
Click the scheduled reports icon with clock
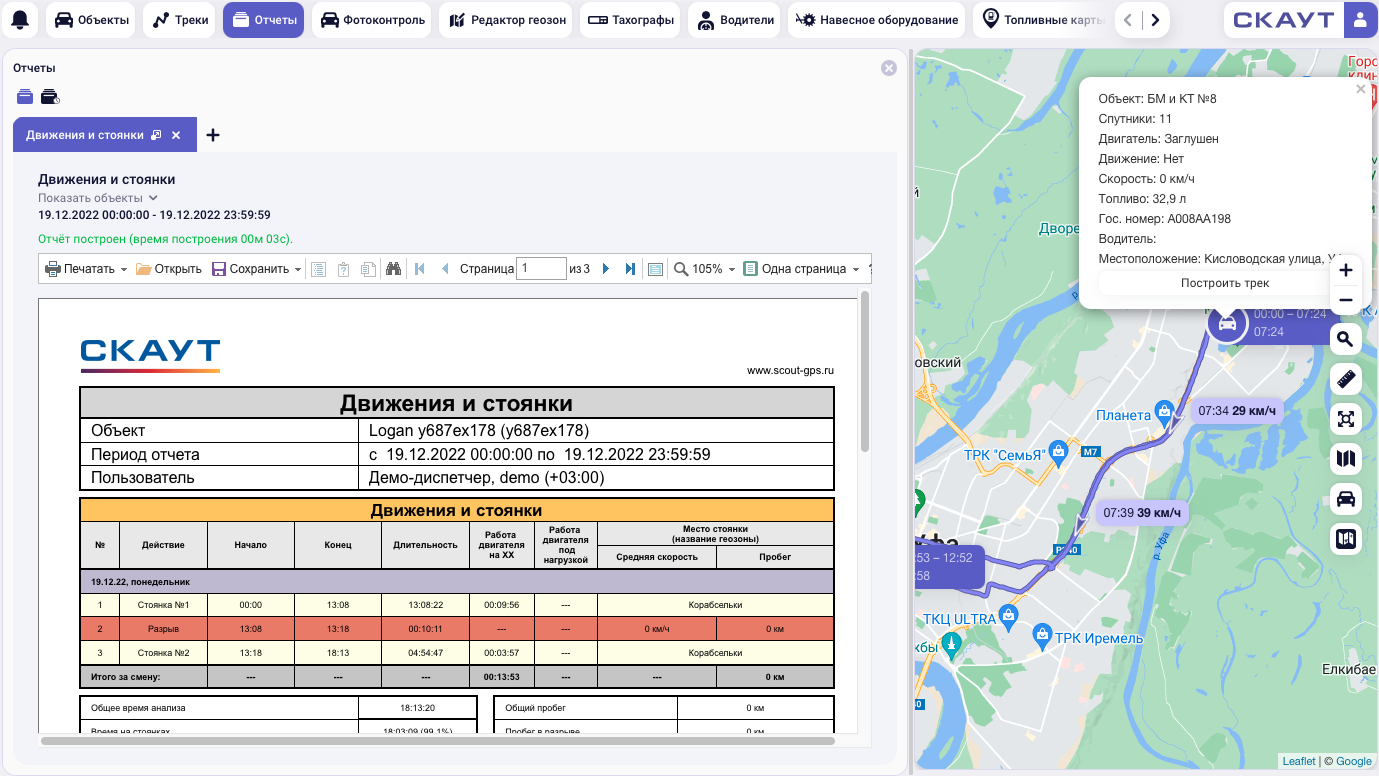[x=50, y=97]
